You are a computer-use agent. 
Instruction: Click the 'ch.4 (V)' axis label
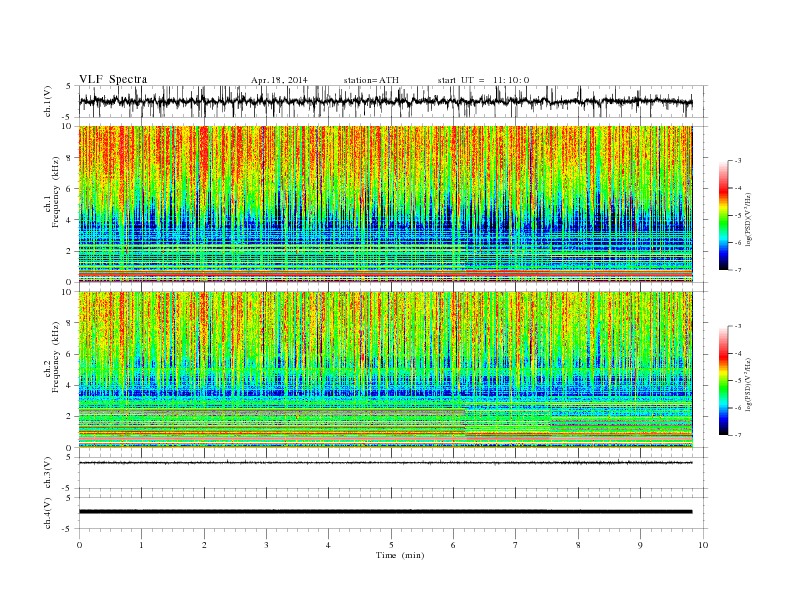(48, 514)
